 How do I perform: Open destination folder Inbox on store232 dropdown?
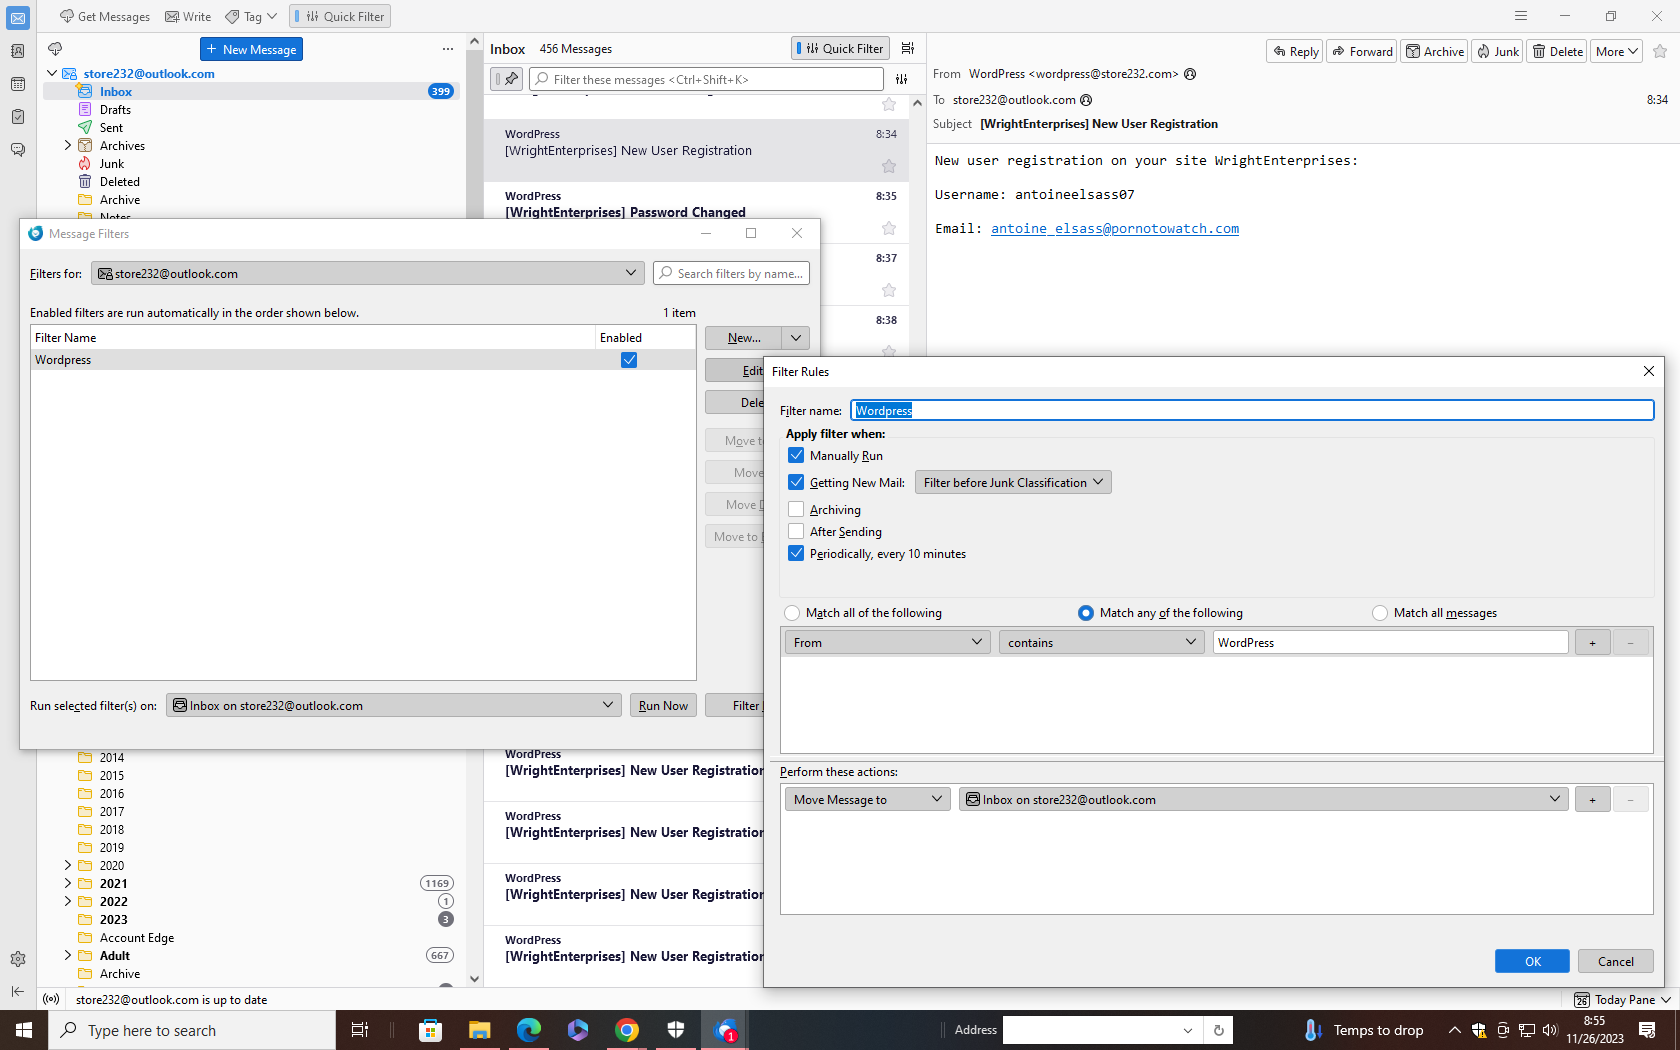(x=1263, y=799)
